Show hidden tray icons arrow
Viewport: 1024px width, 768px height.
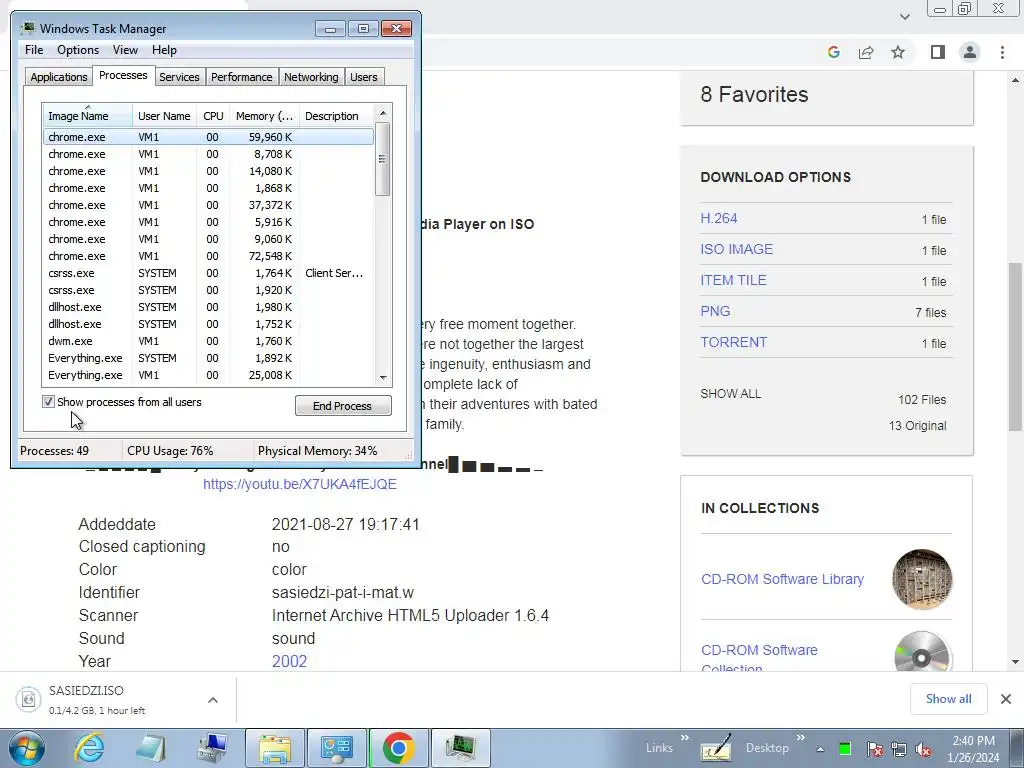[820, 750]
